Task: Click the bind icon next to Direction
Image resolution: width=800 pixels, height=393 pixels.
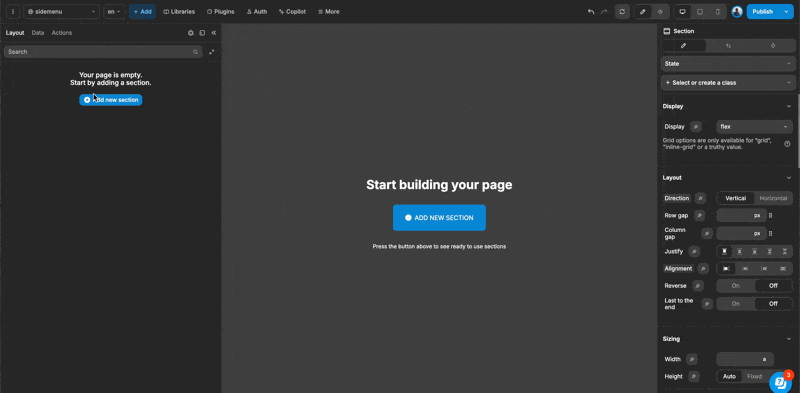Action: pos(701,198)
